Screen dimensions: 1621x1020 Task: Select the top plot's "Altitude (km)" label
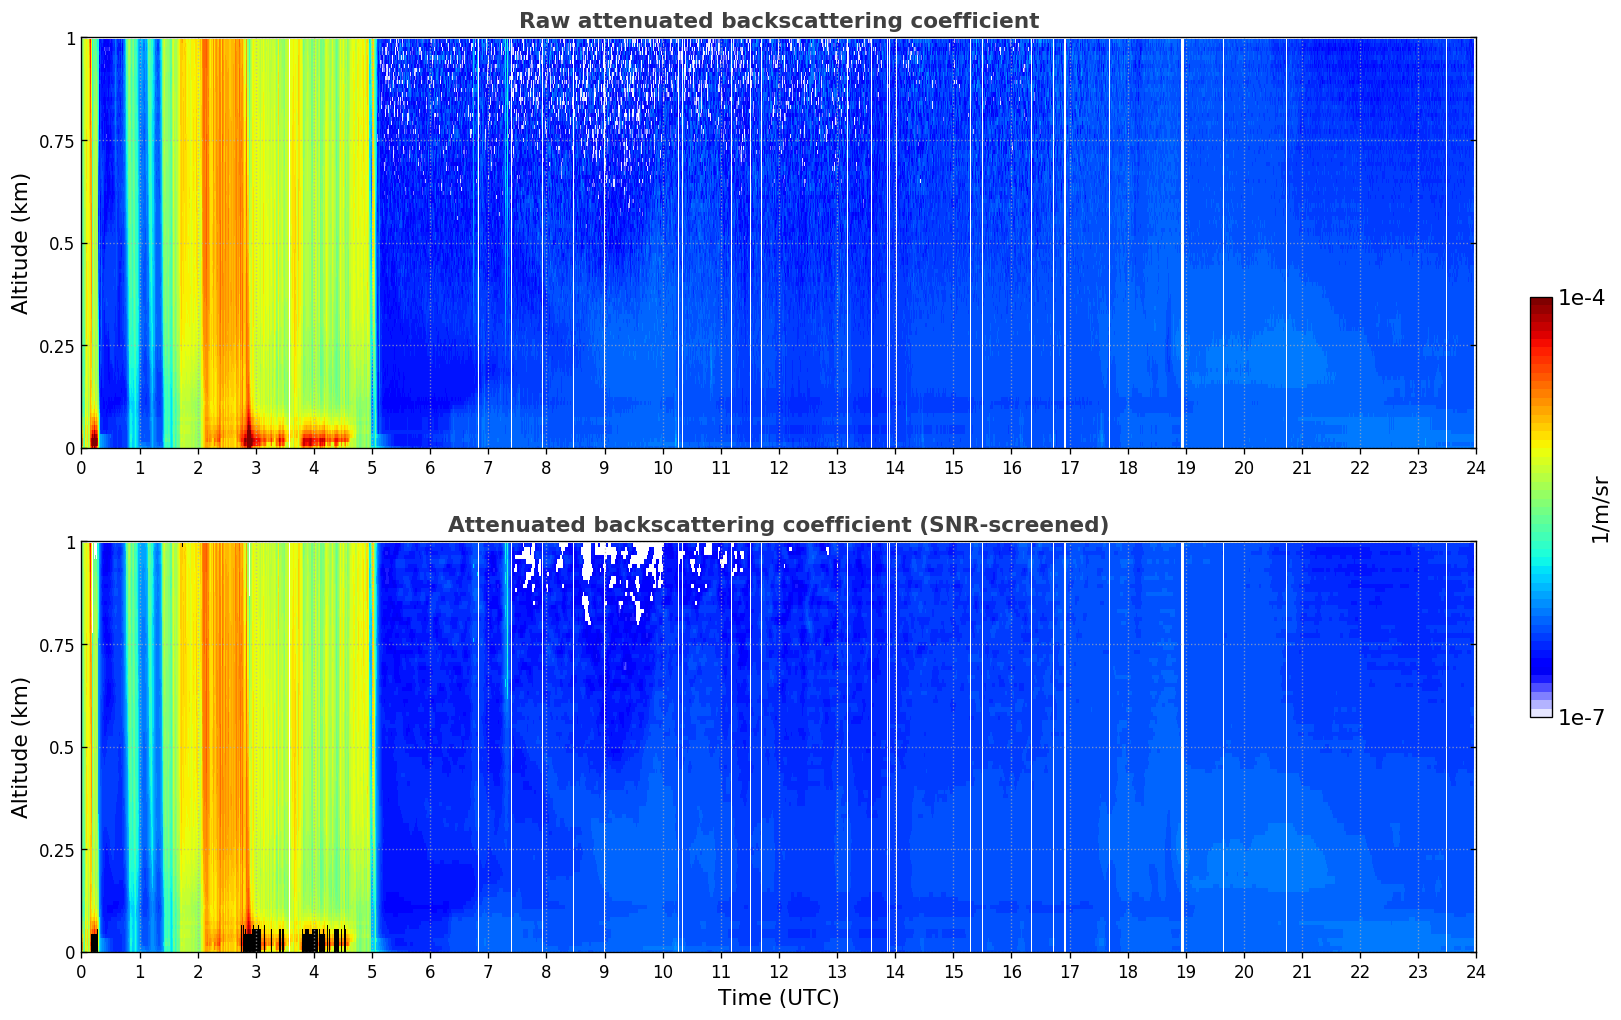tap(21, 243)
